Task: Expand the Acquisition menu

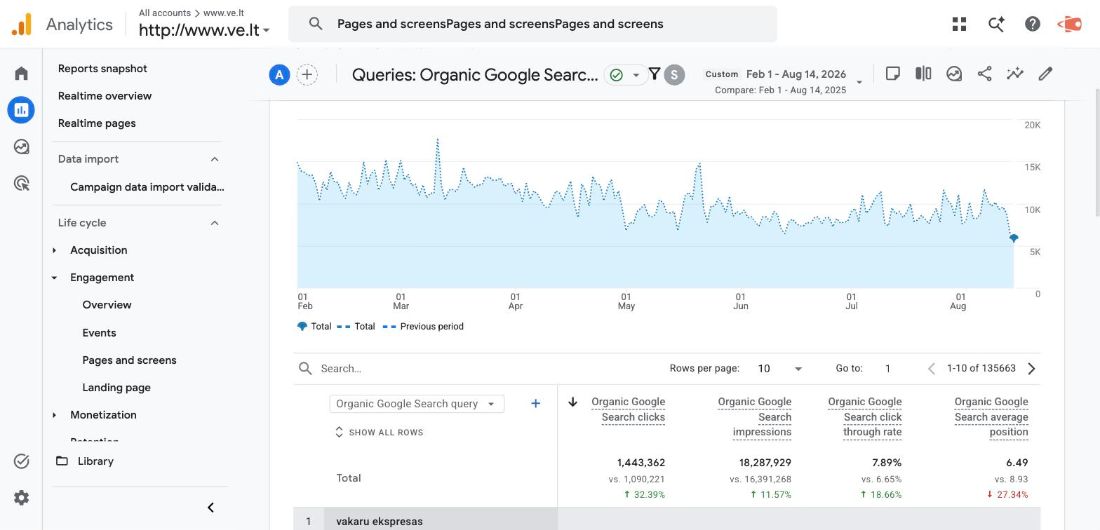Action: tap(55, 250)
